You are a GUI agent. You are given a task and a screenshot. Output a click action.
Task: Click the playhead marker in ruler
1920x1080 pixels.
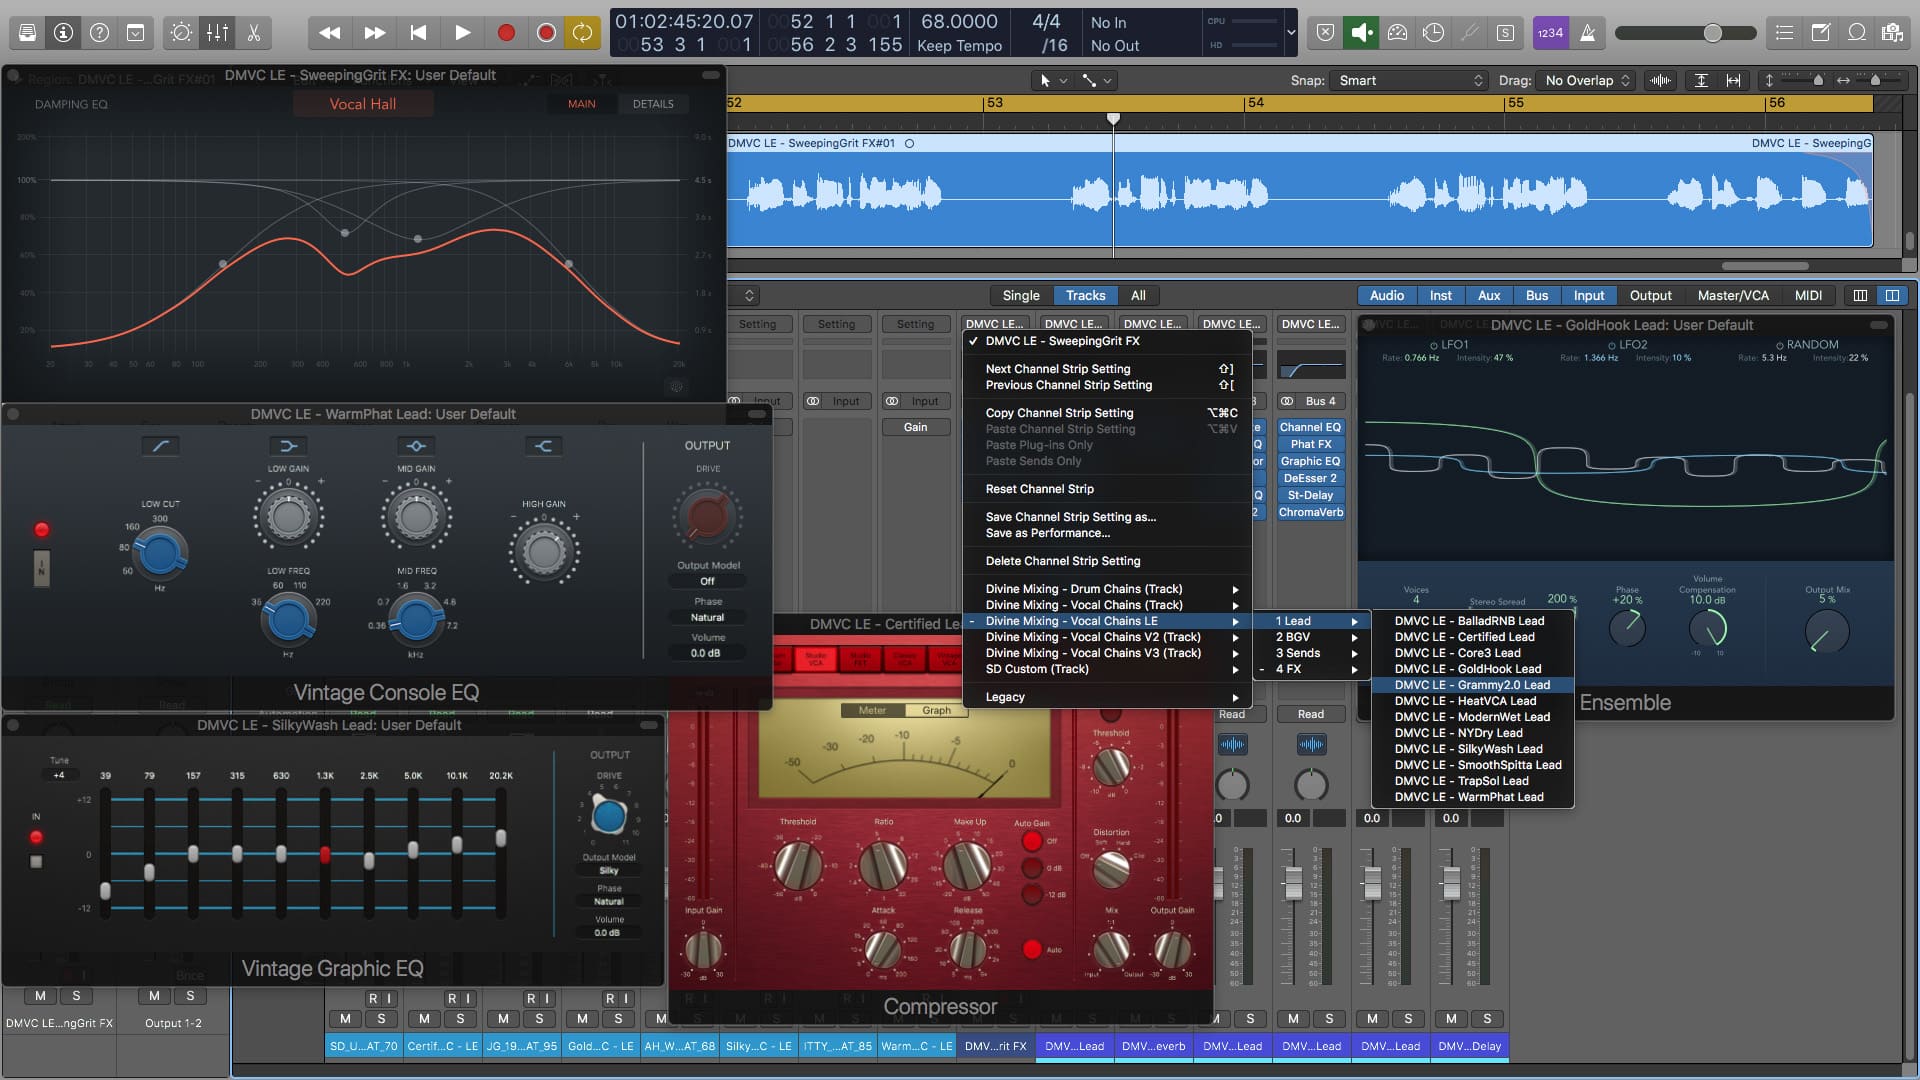point(1113,119)
